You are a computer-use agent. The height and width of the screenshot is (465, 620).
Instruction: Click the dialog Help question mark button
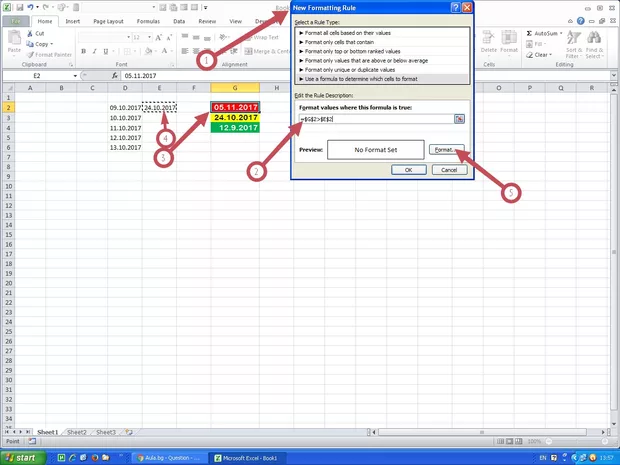tap(456, 8)
